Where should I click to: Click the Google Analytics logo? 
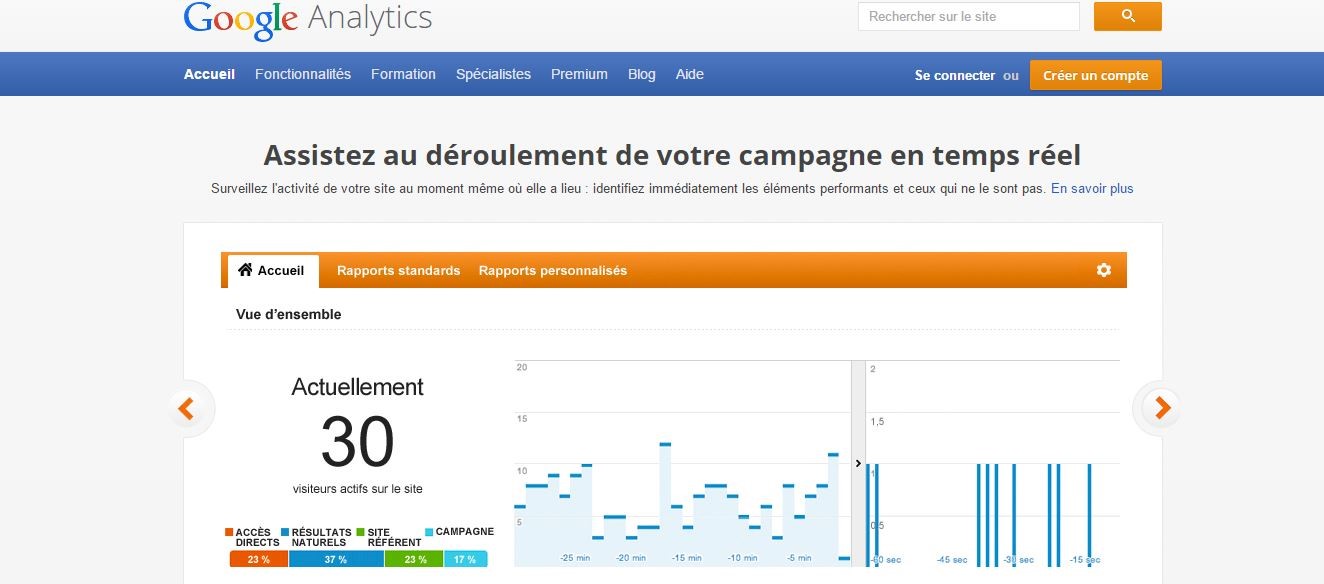(x=308, y=19)
